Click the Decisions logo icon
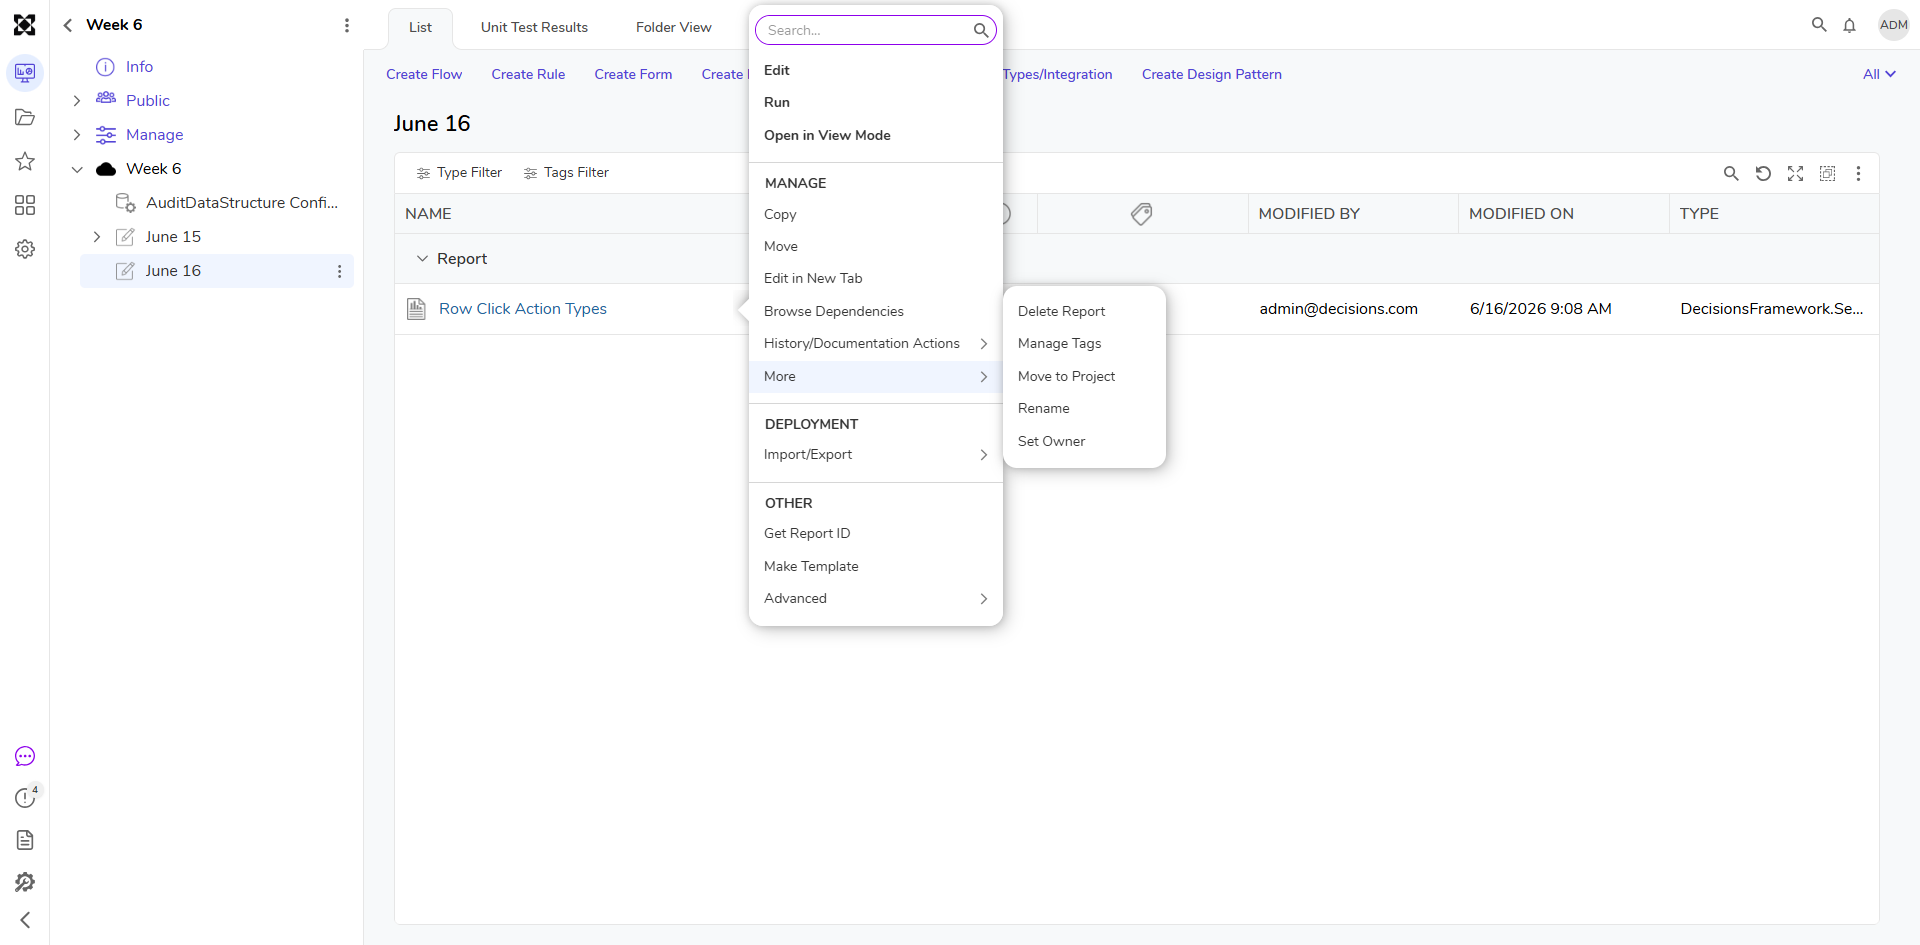The height and width of the screenshot is (945, 1920). 24,25
